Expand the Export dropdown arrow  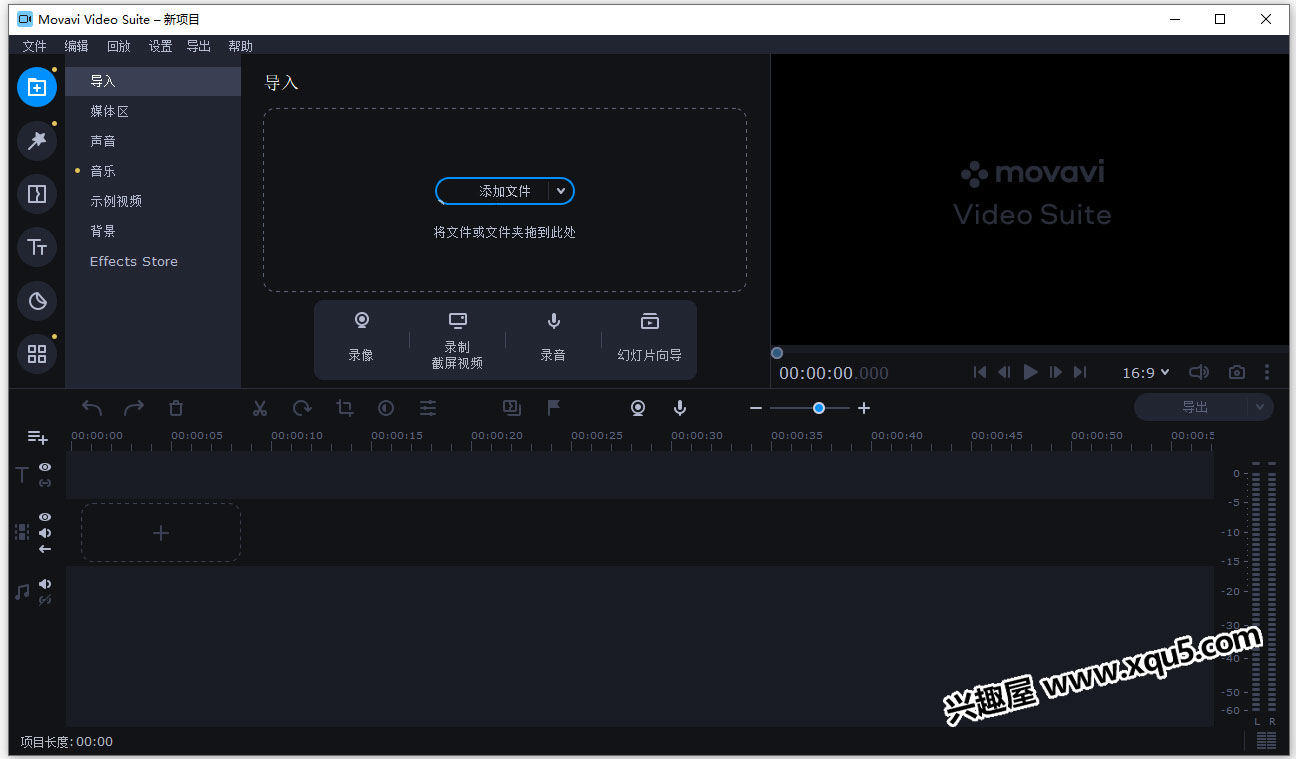[1260, 407]
